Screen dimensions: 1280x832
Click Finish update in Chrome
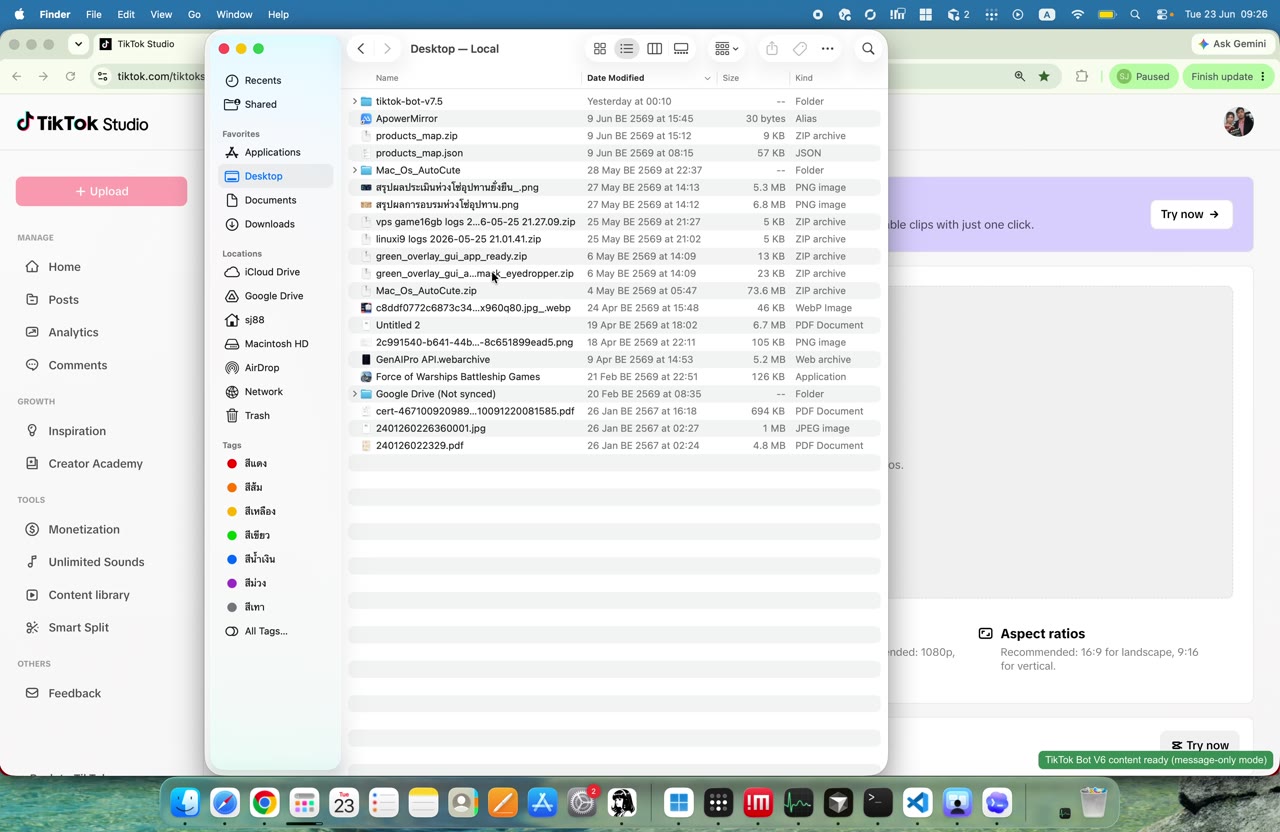coord(1229,76)
